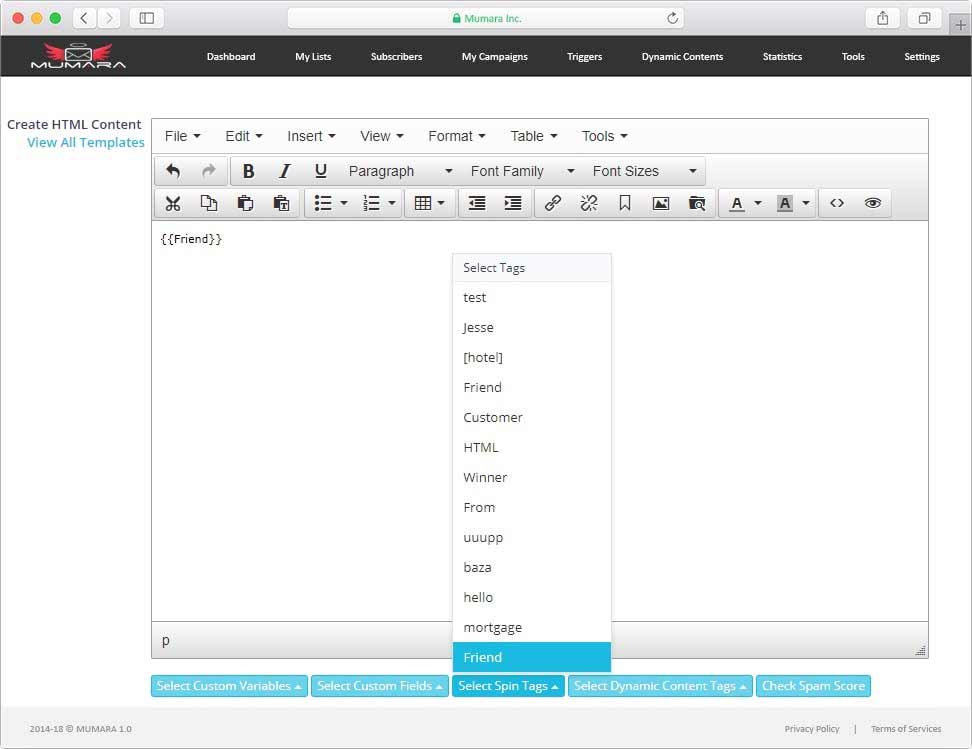Screen dimensions: 972x749
Task: Toggle Bold formatting
Action: (249, 171)
